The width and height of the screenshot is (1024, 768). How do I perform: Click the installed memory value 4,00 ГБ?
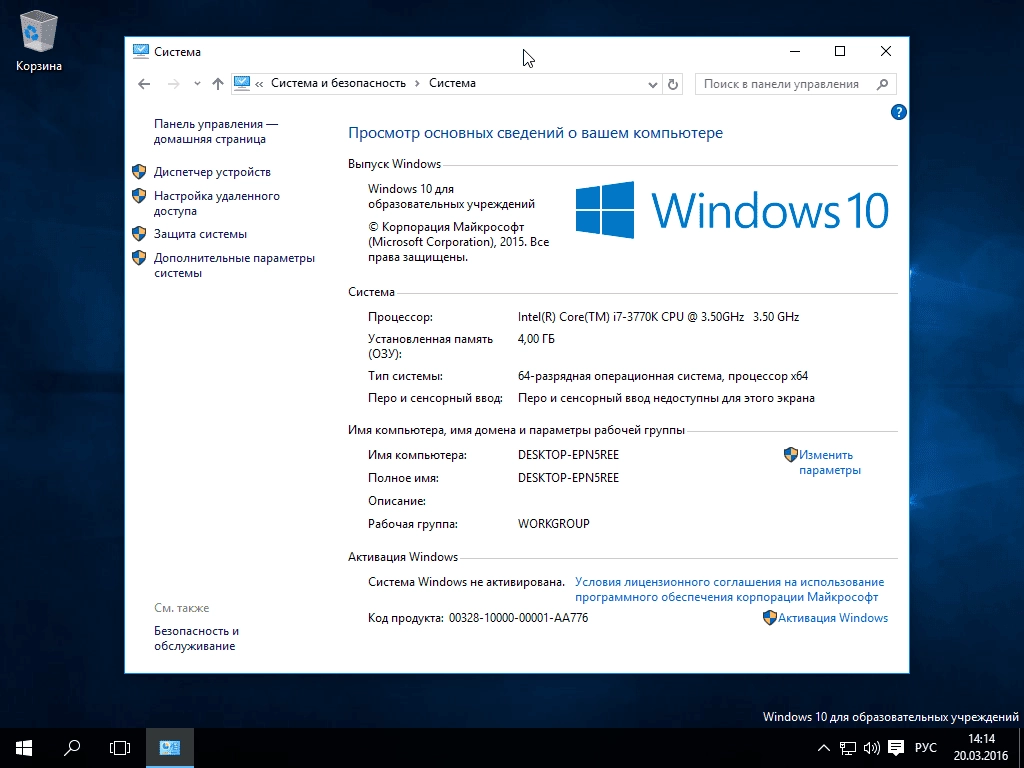click(536, 338)
